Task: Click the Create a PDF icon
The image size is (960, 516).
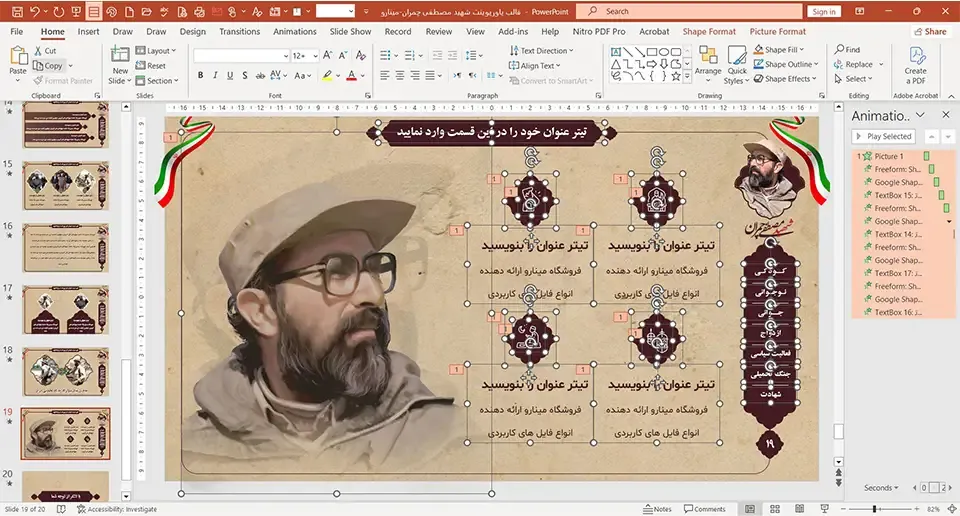Action: (915, 62)
